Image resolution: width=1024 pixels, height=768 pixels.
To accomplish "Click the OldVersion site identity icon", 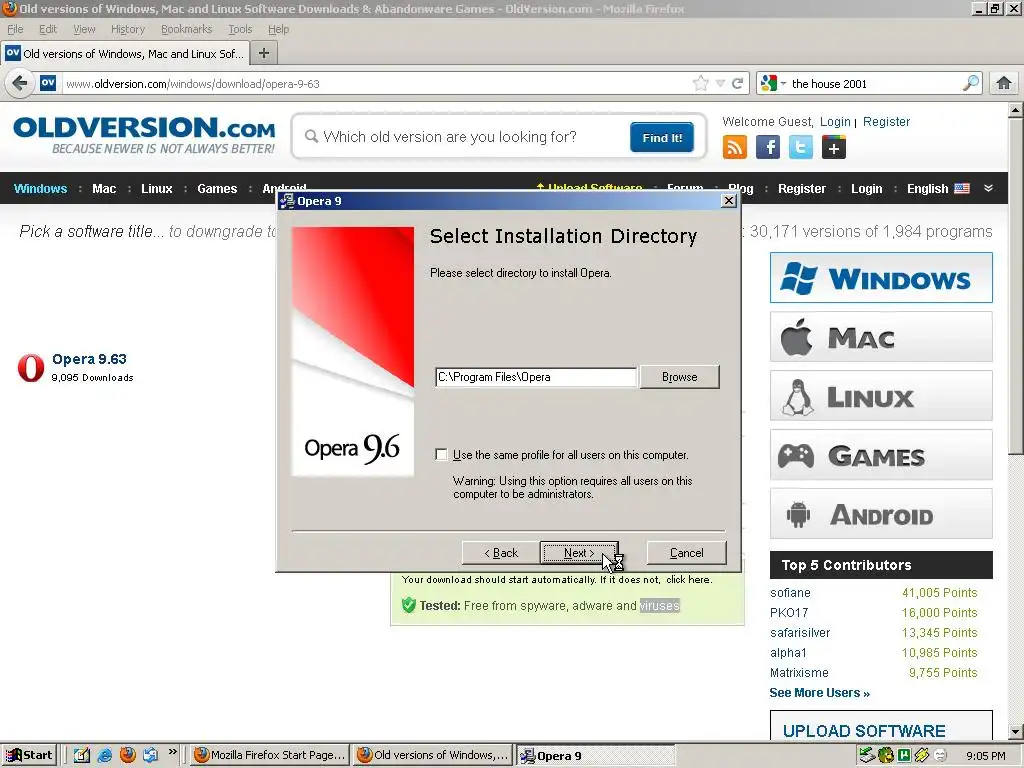I will (x=48, y=83).
